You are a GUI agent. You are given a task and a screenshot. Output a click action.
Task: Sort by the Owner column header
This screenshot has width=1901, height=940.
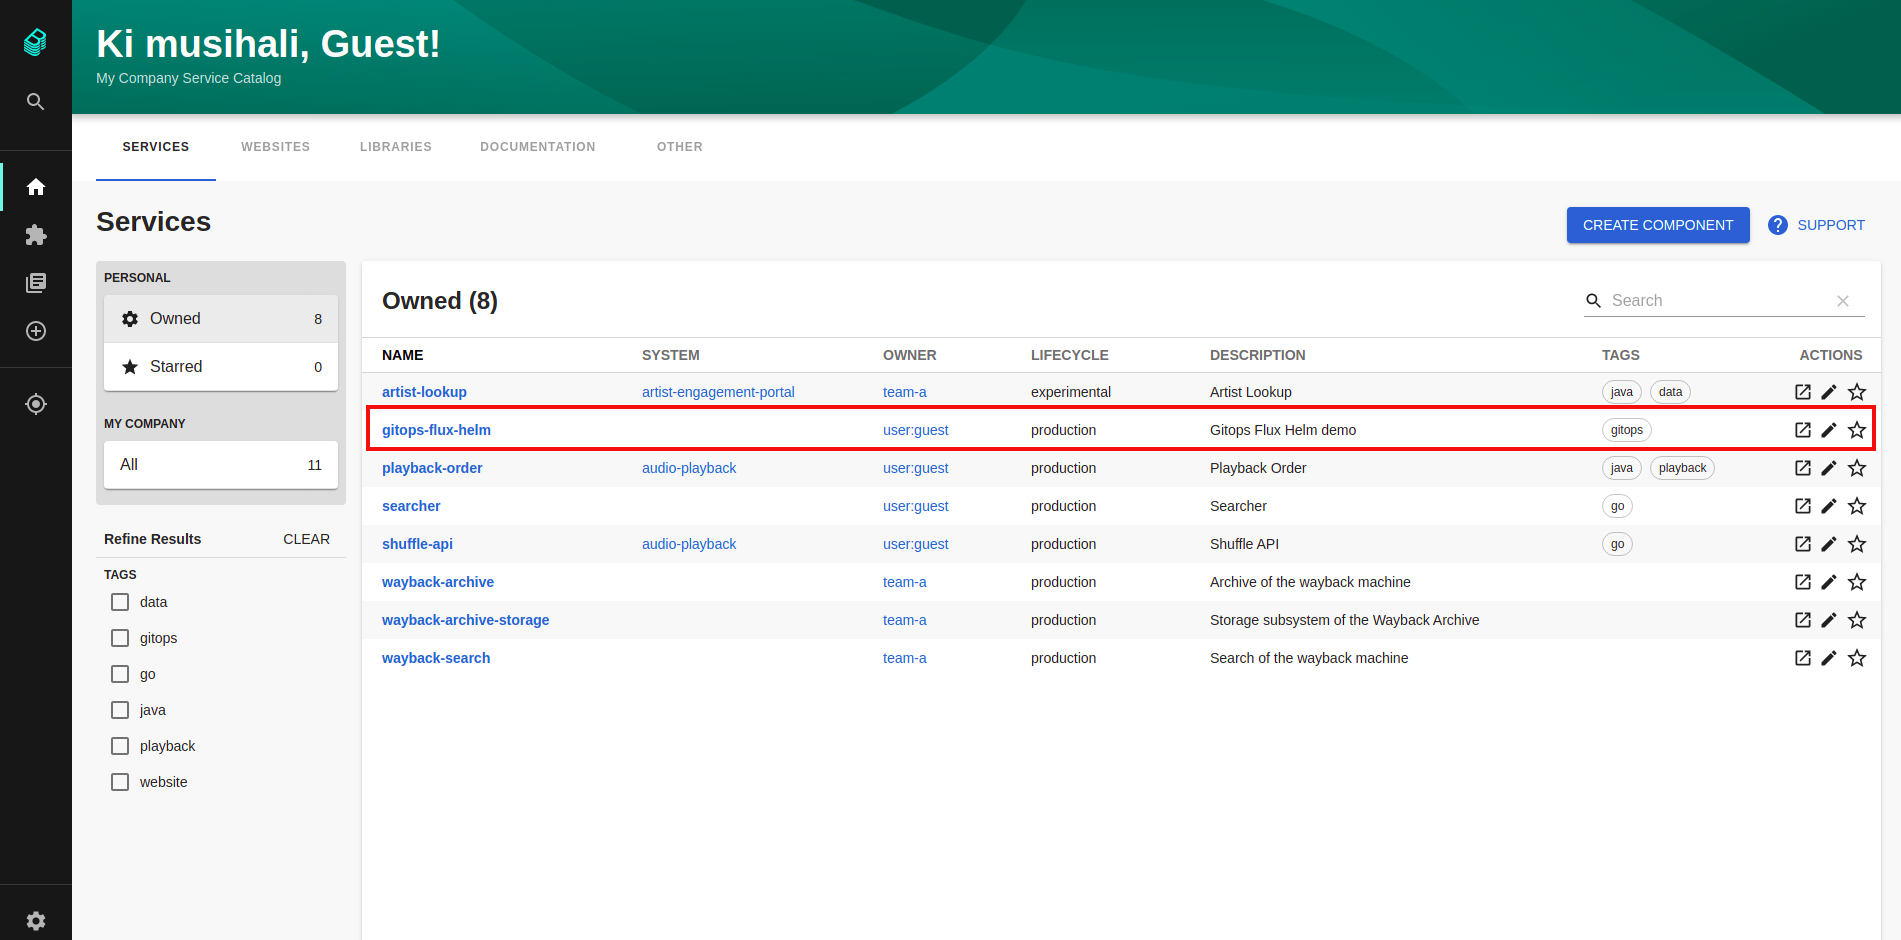coord(910,355)
